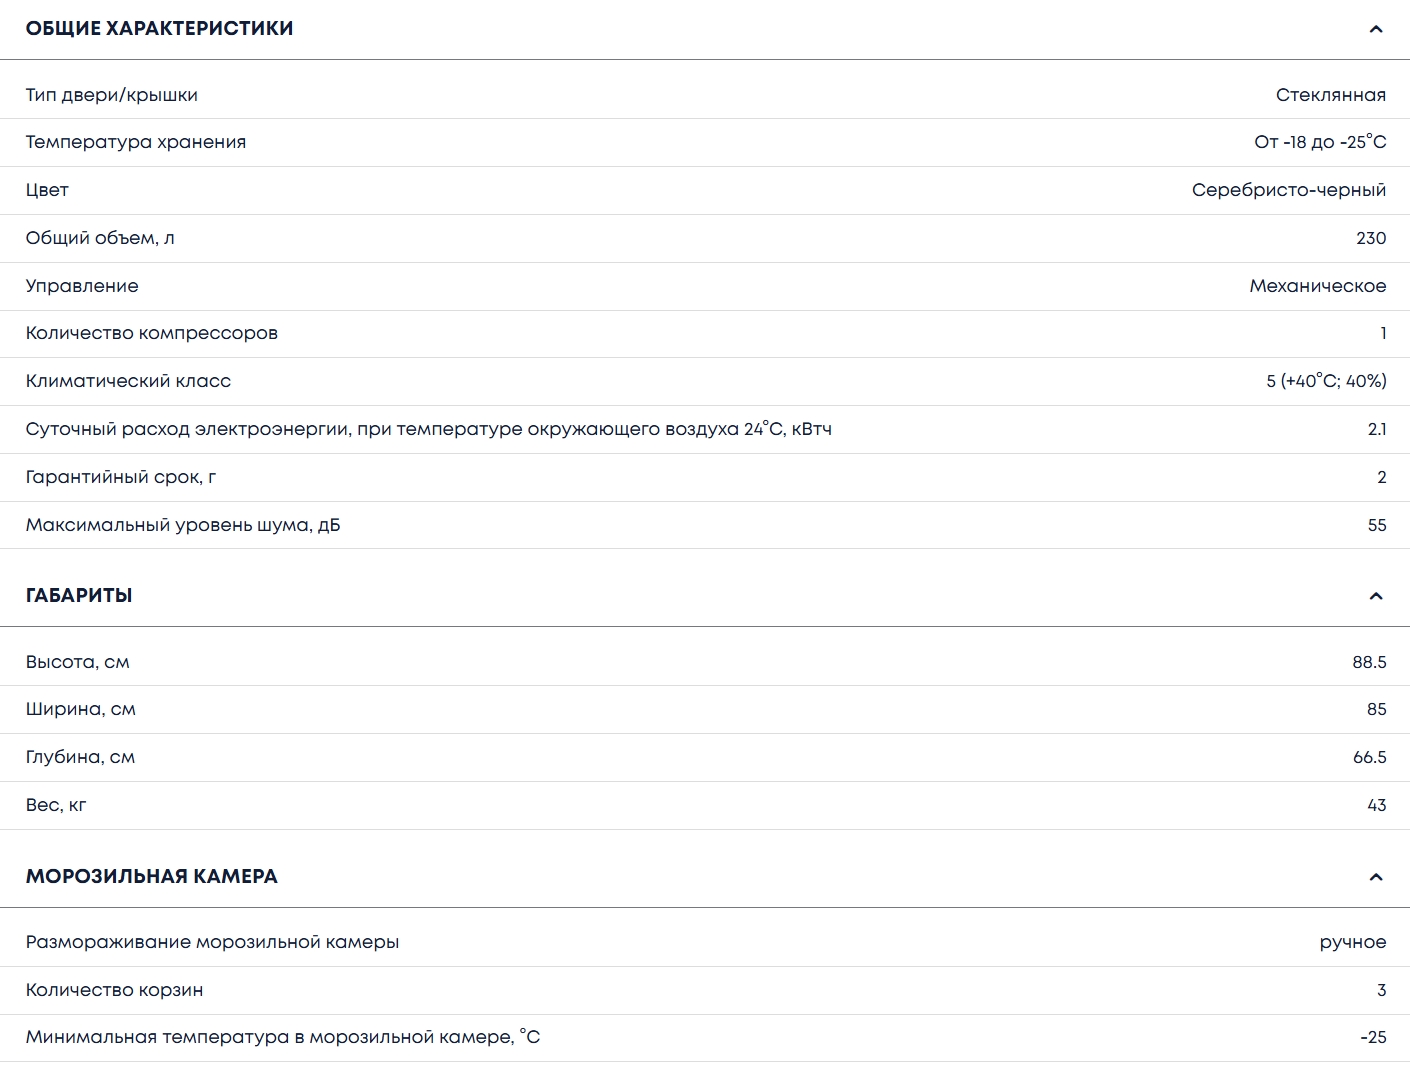
Task: Click the climate class value 5 (+40°C; 40%)
Action: 1325,381
